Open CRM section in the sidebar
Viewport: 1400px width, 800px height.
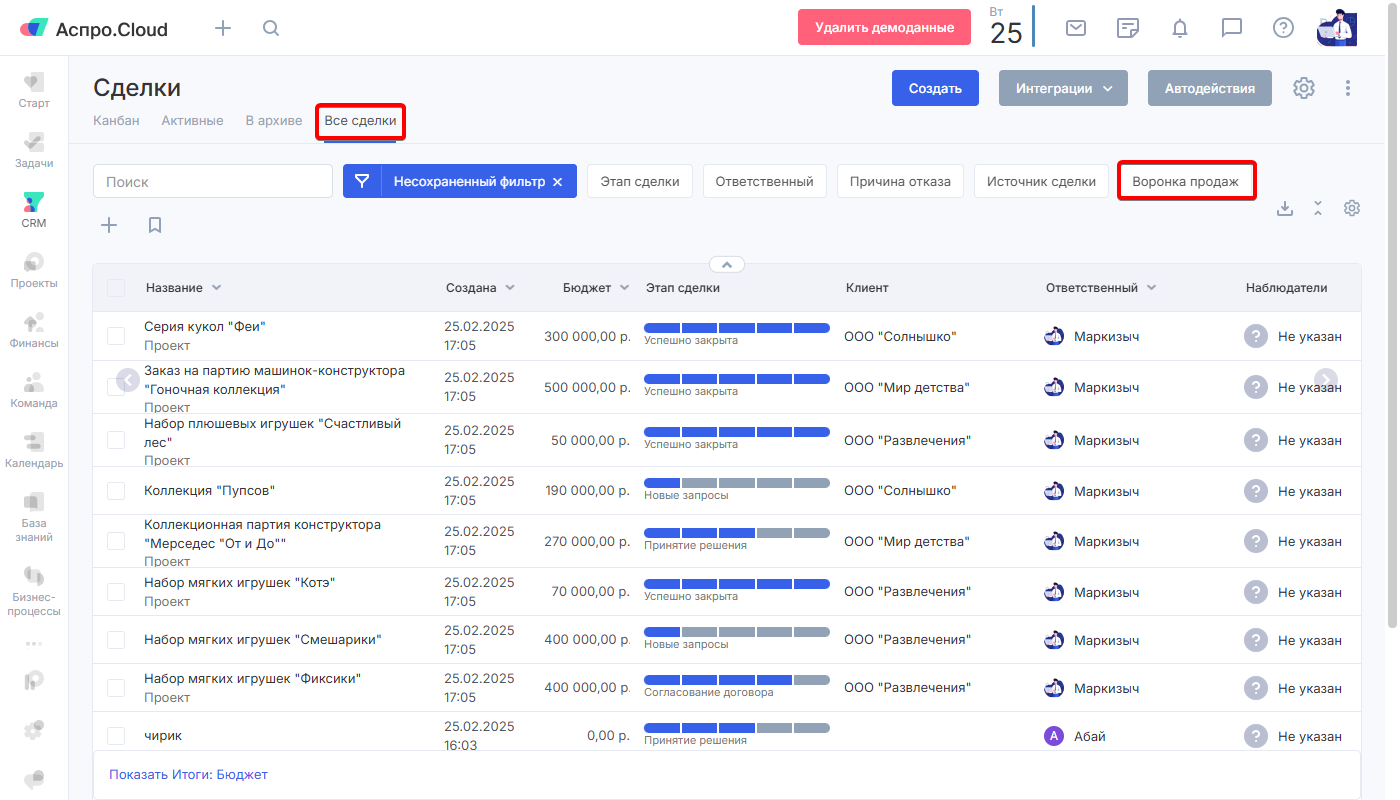[x=34, y=210]
